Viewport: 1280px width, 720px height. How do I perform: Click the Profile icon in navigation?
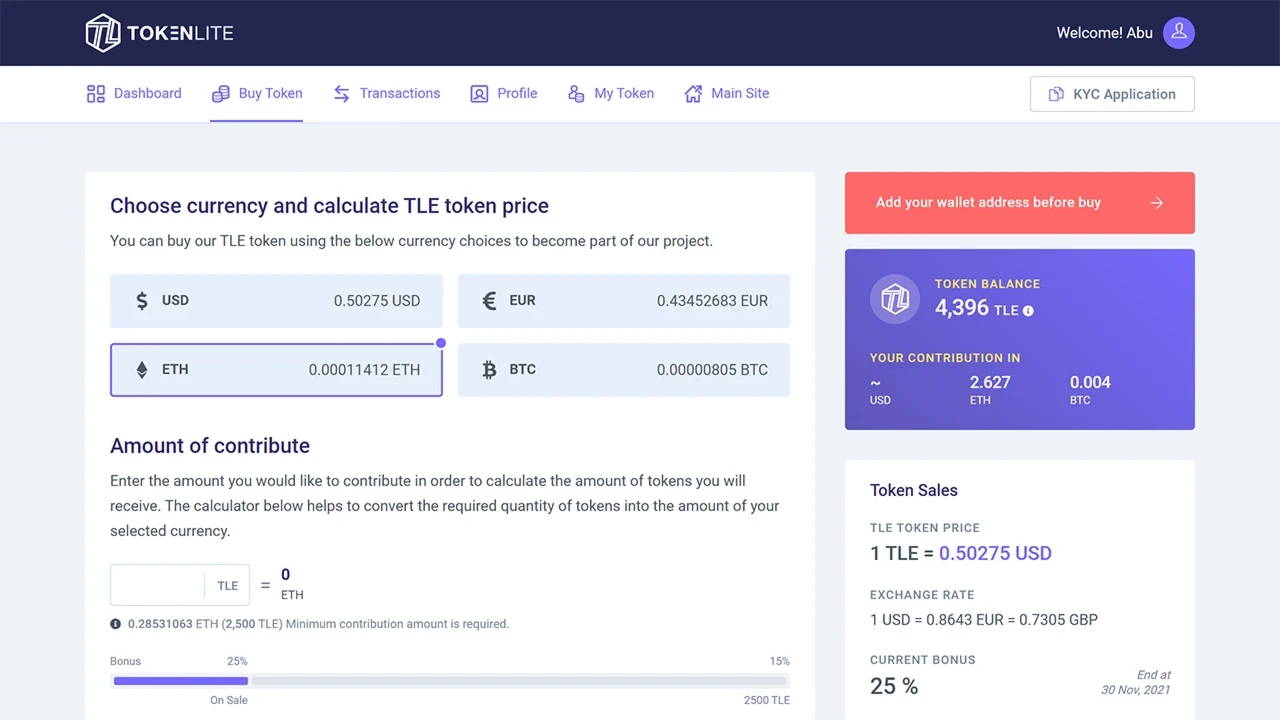coord(479,94)
